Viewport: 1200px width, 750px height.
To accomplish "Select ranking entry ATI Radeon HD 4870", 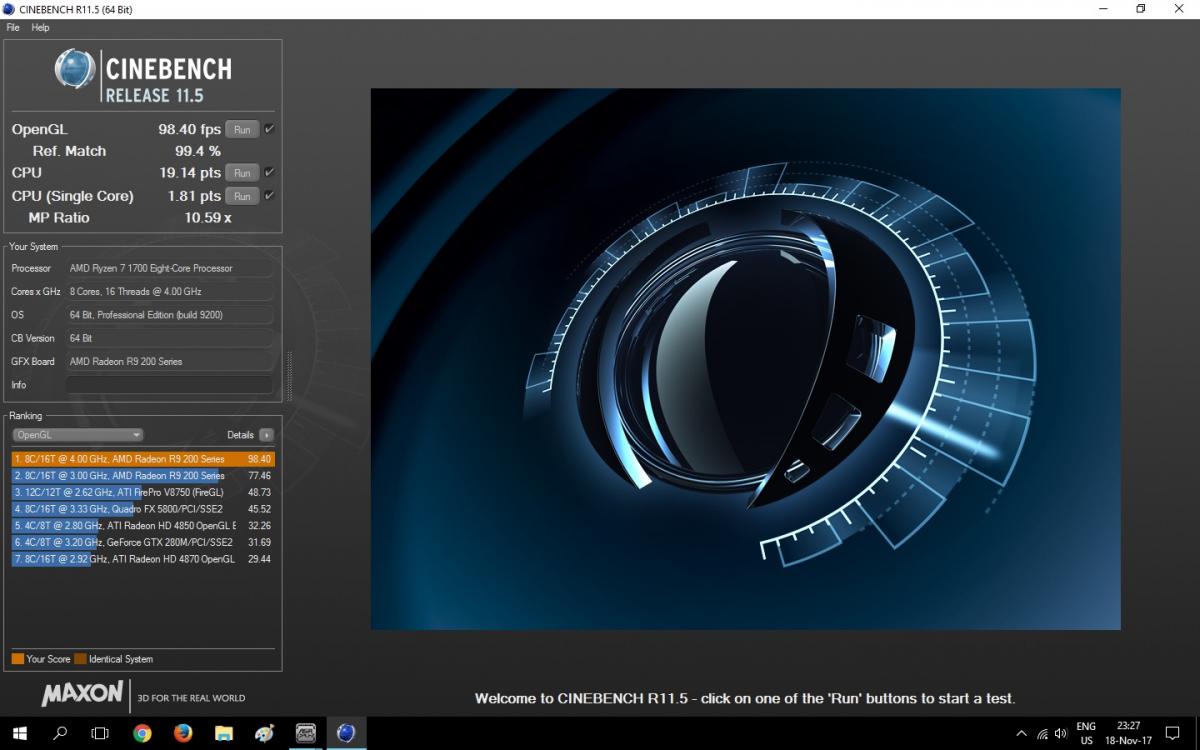I will [142, 559].
